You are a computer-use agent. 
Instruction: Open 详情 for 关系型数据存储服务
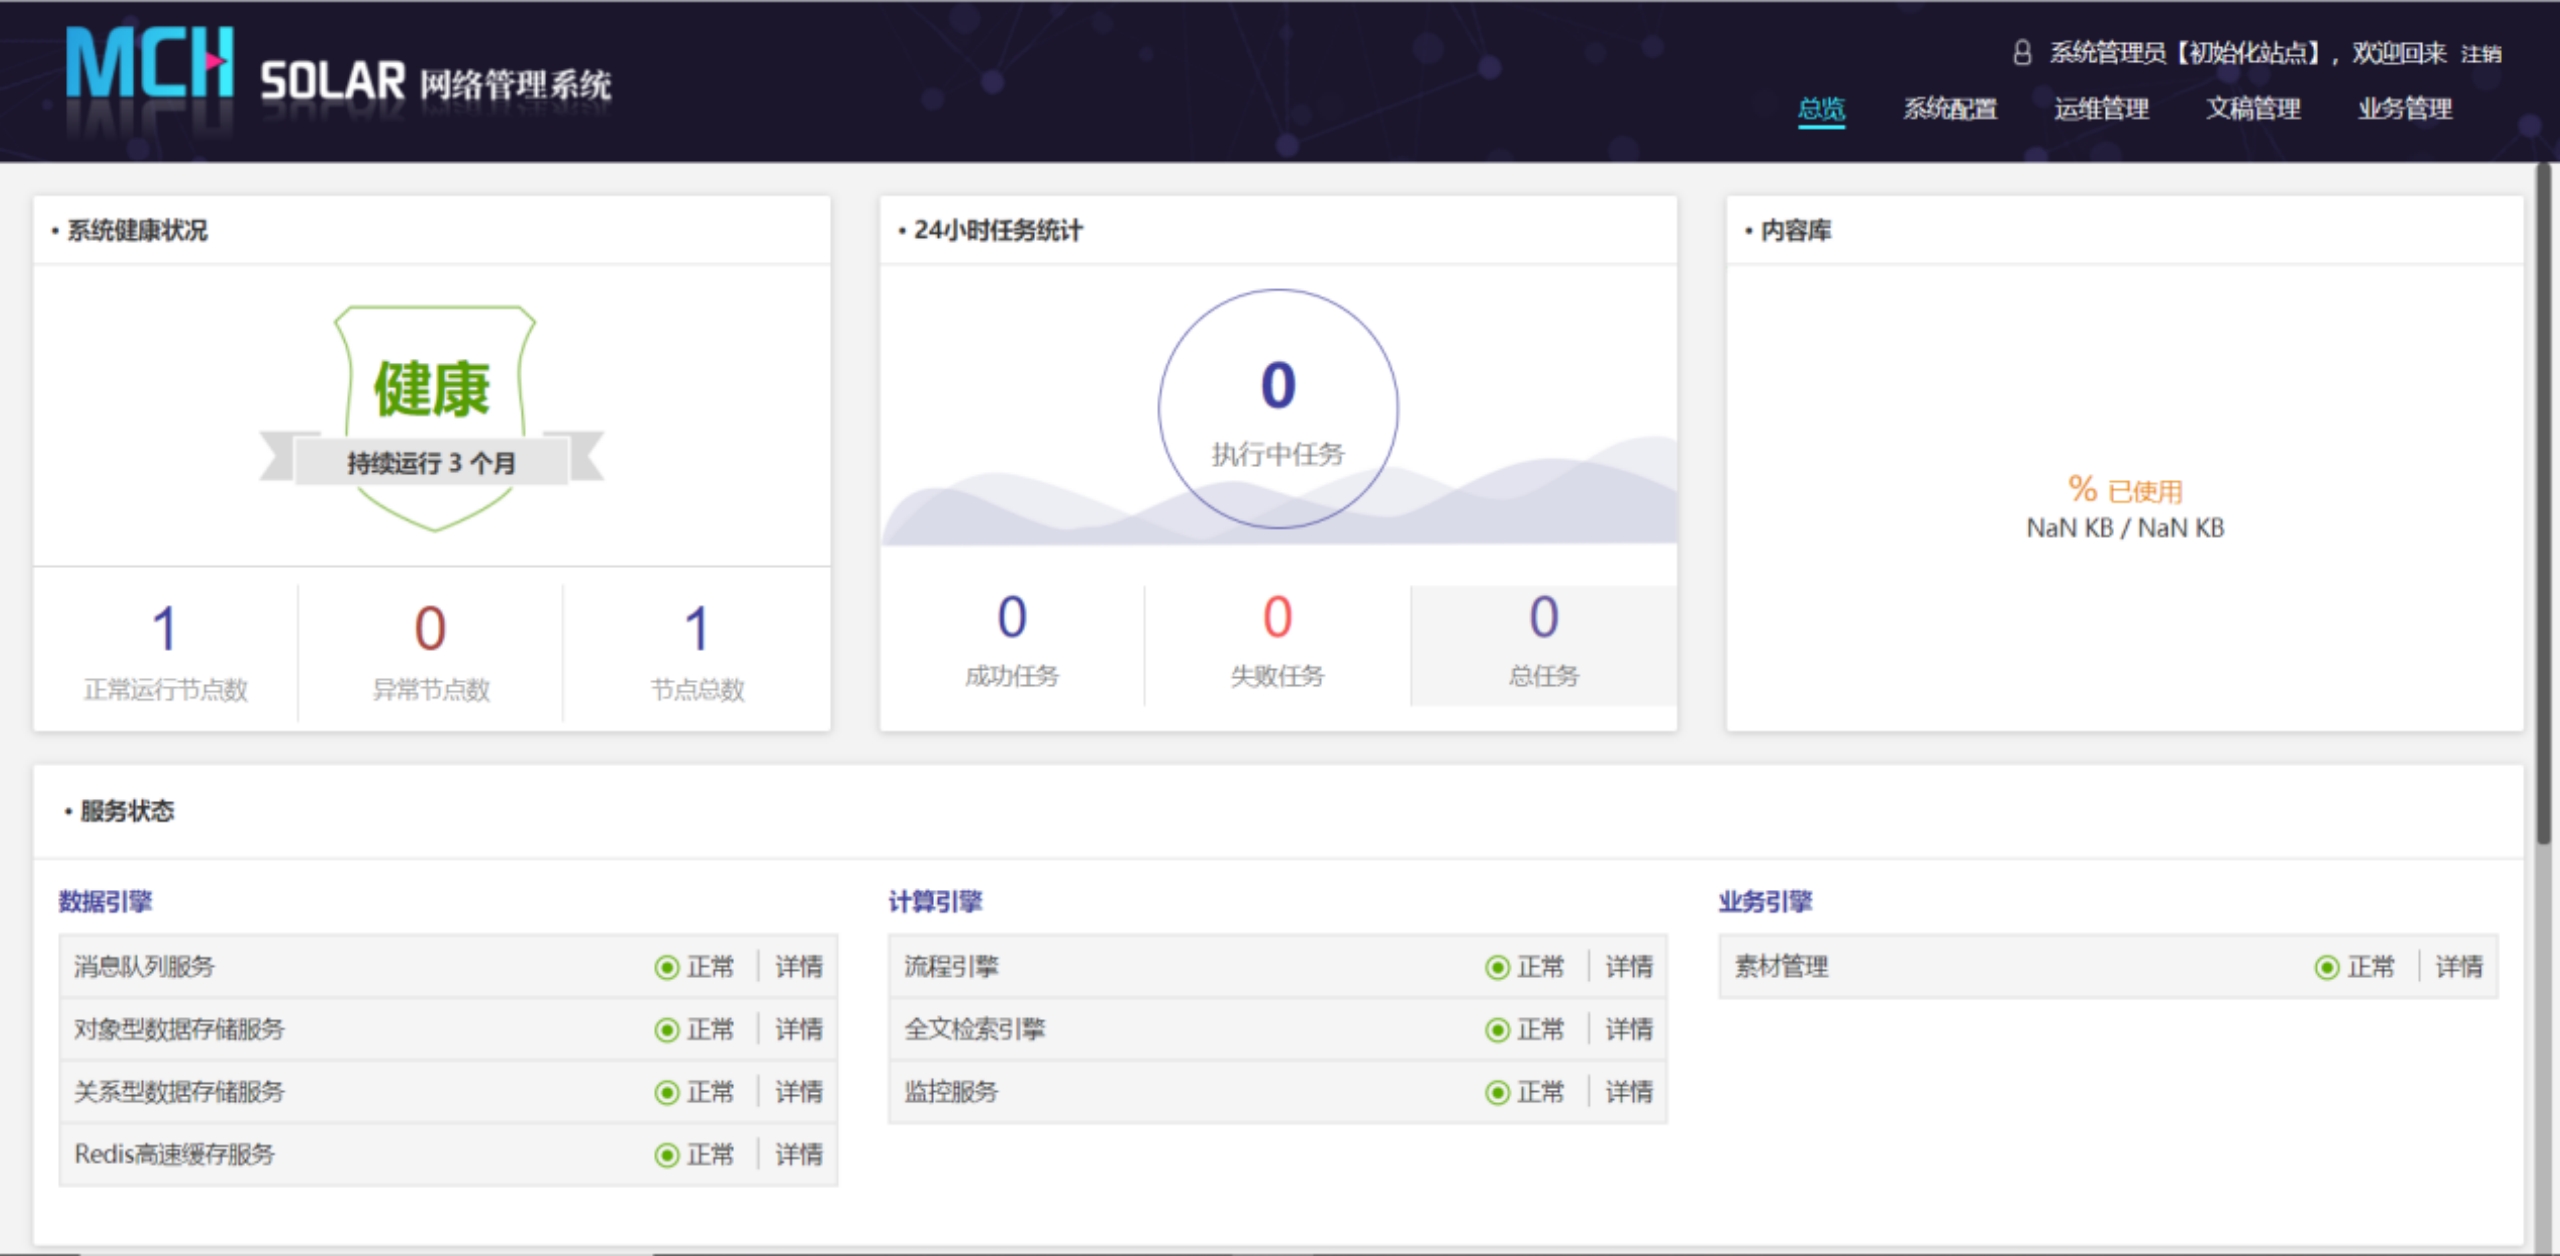coord(799,1092)
